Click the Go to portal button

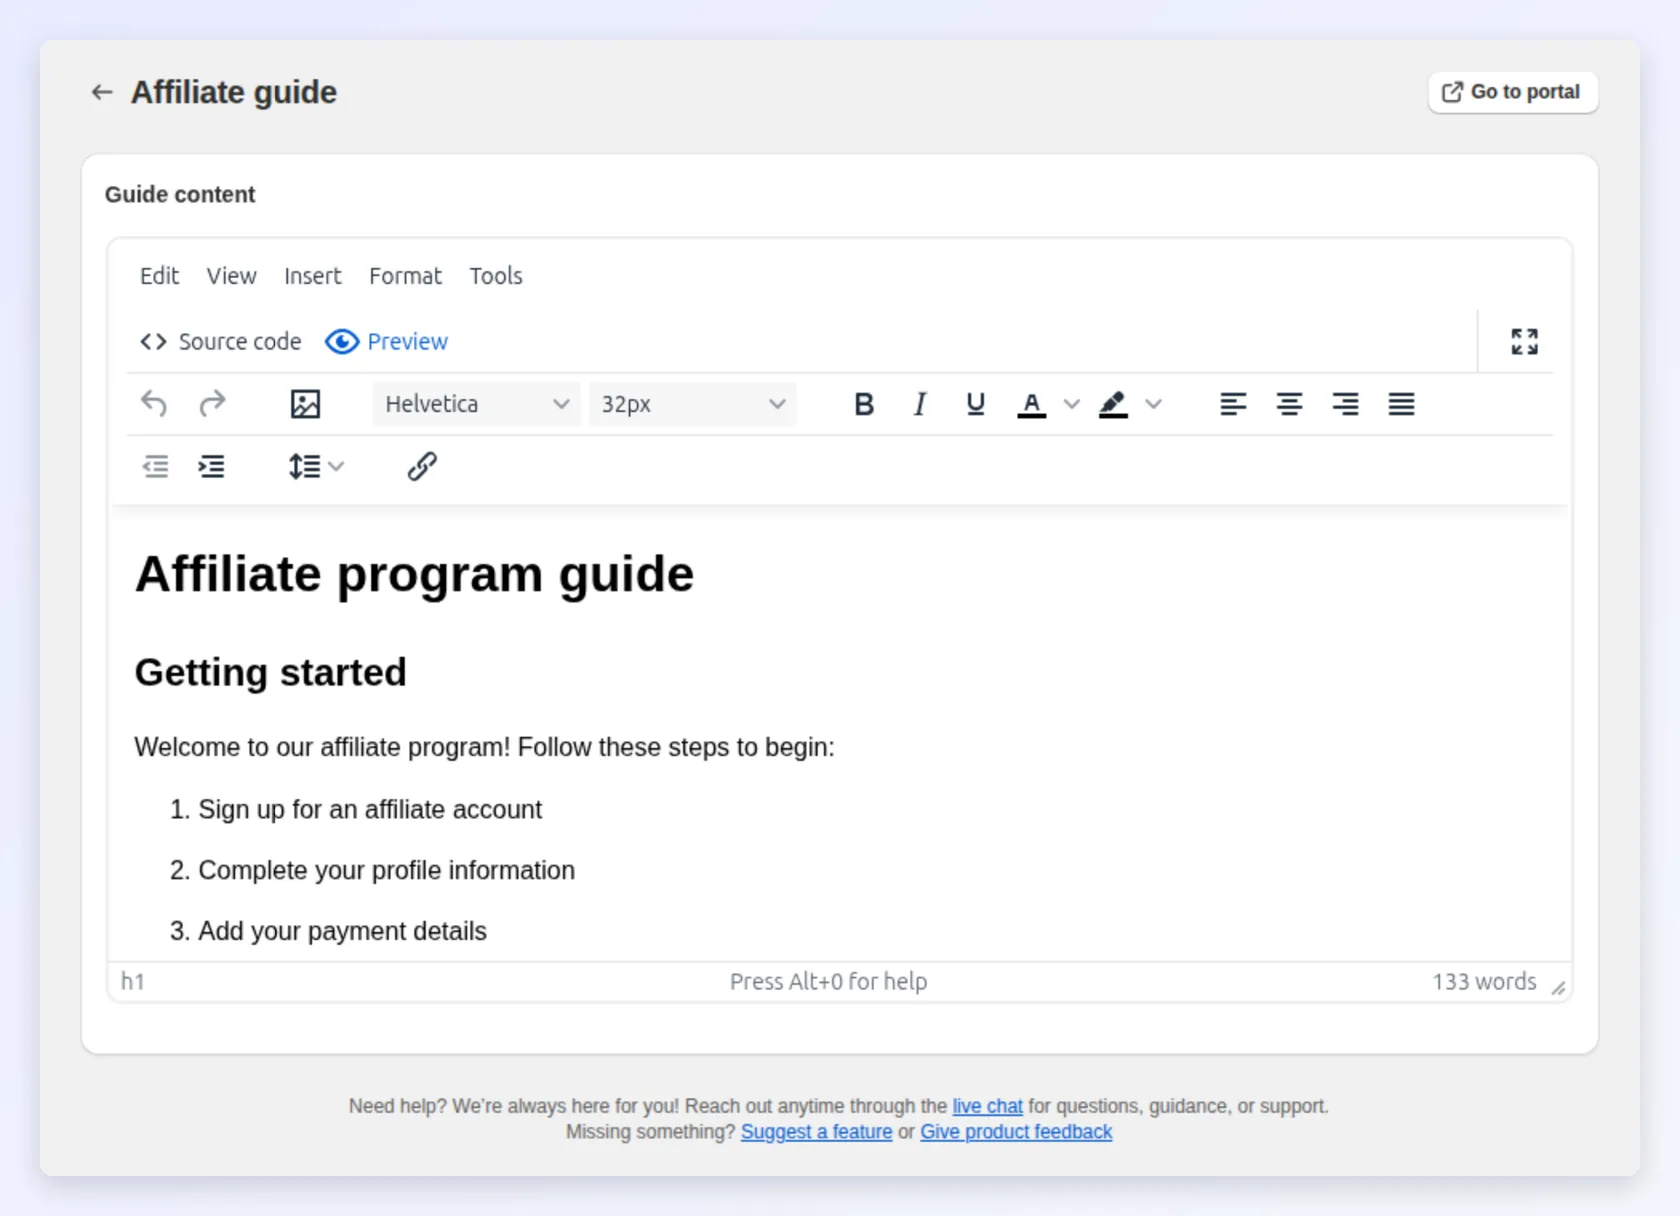point(1512,92)
